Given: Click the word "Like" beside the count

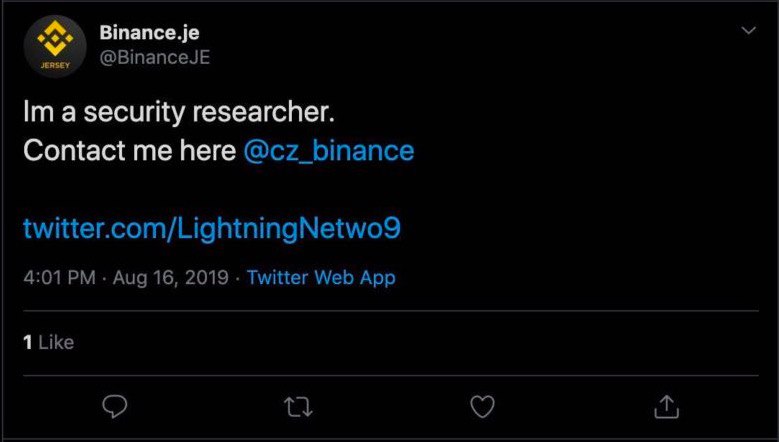Looking at the screenshot, I should coord(56,342).
